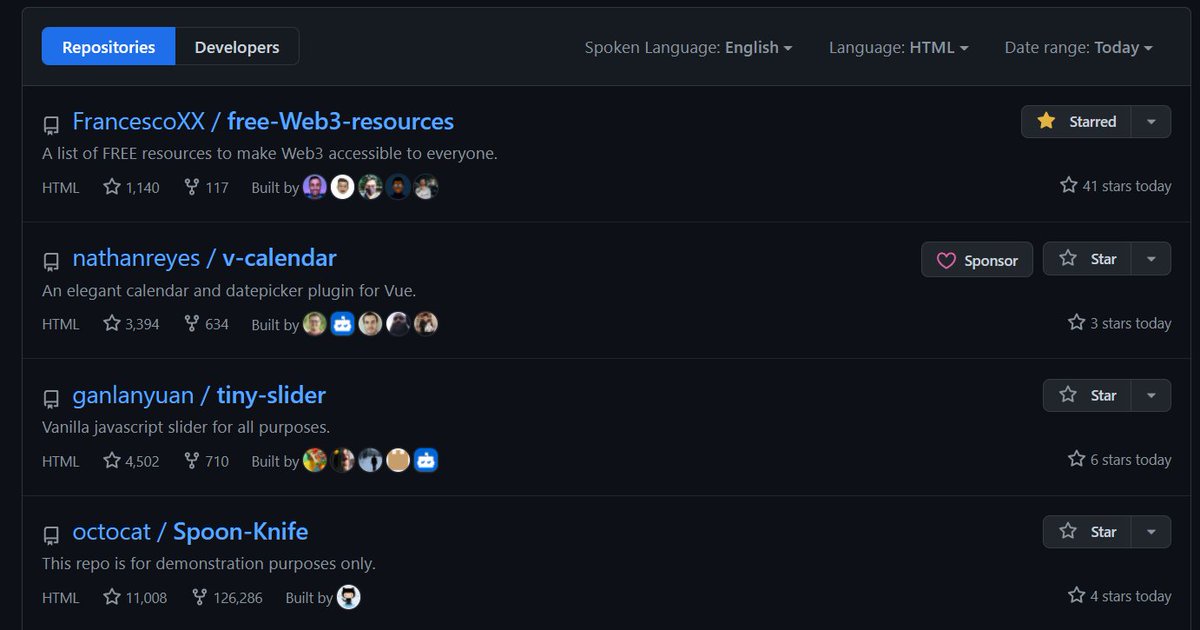The width and height of the screenshot is (1200, 630).
Task: View 710 forks of tiny-slider
Action: (x=206, y=461)
